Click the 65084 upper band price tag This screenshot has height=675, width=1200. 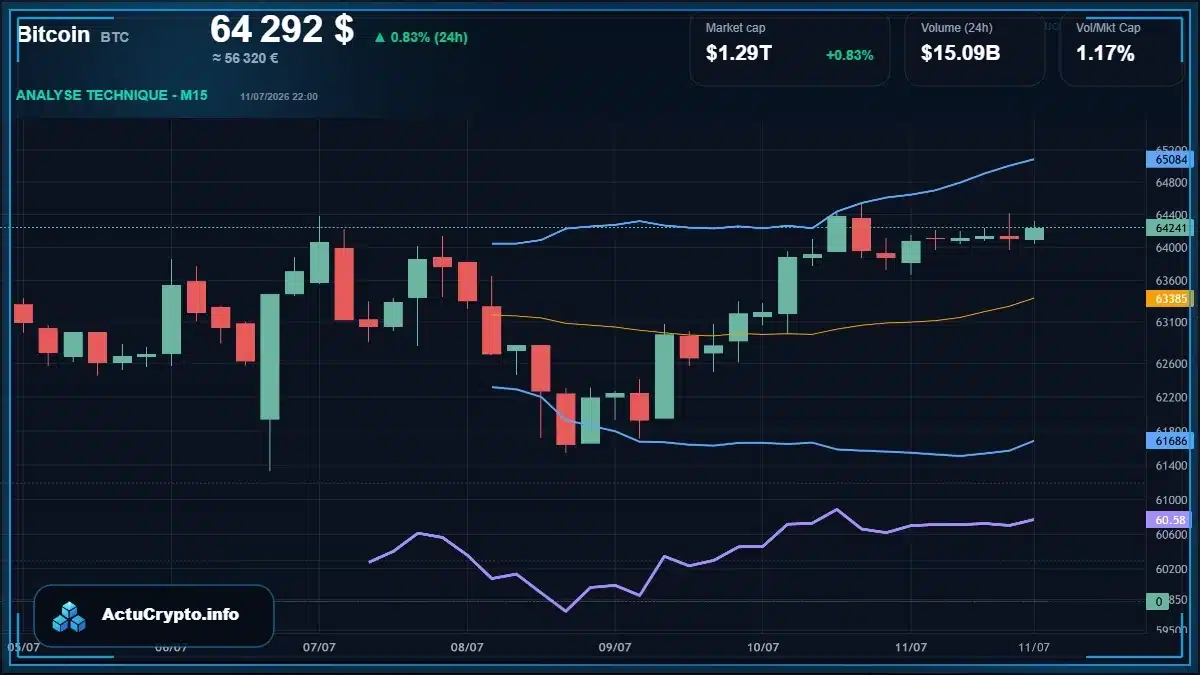[x=1170, y=159]
